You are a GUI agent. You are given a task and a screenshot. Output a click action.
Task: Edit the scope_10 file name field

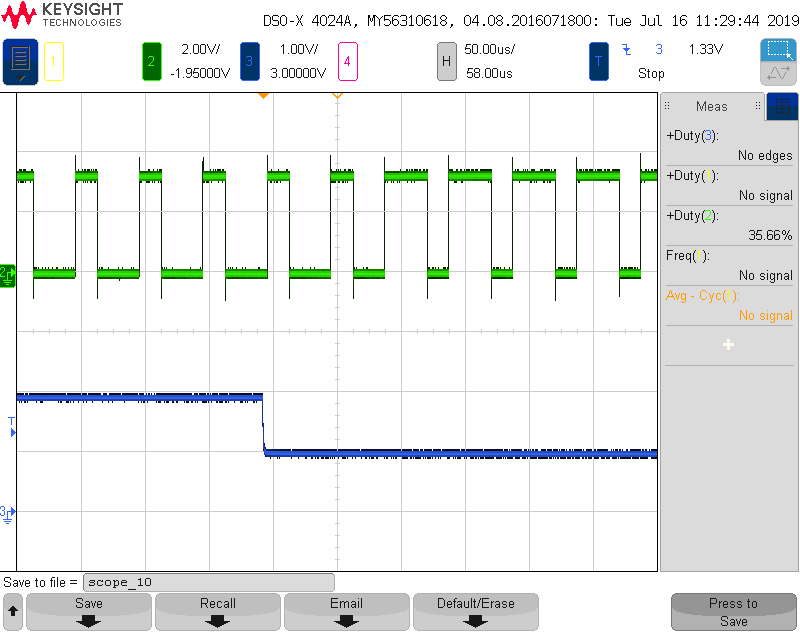pos(209,582)
